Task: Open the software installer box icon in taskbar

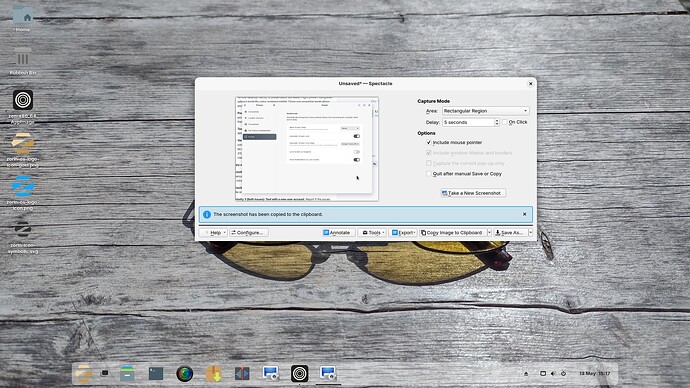Action: click(x=213, y=373)
